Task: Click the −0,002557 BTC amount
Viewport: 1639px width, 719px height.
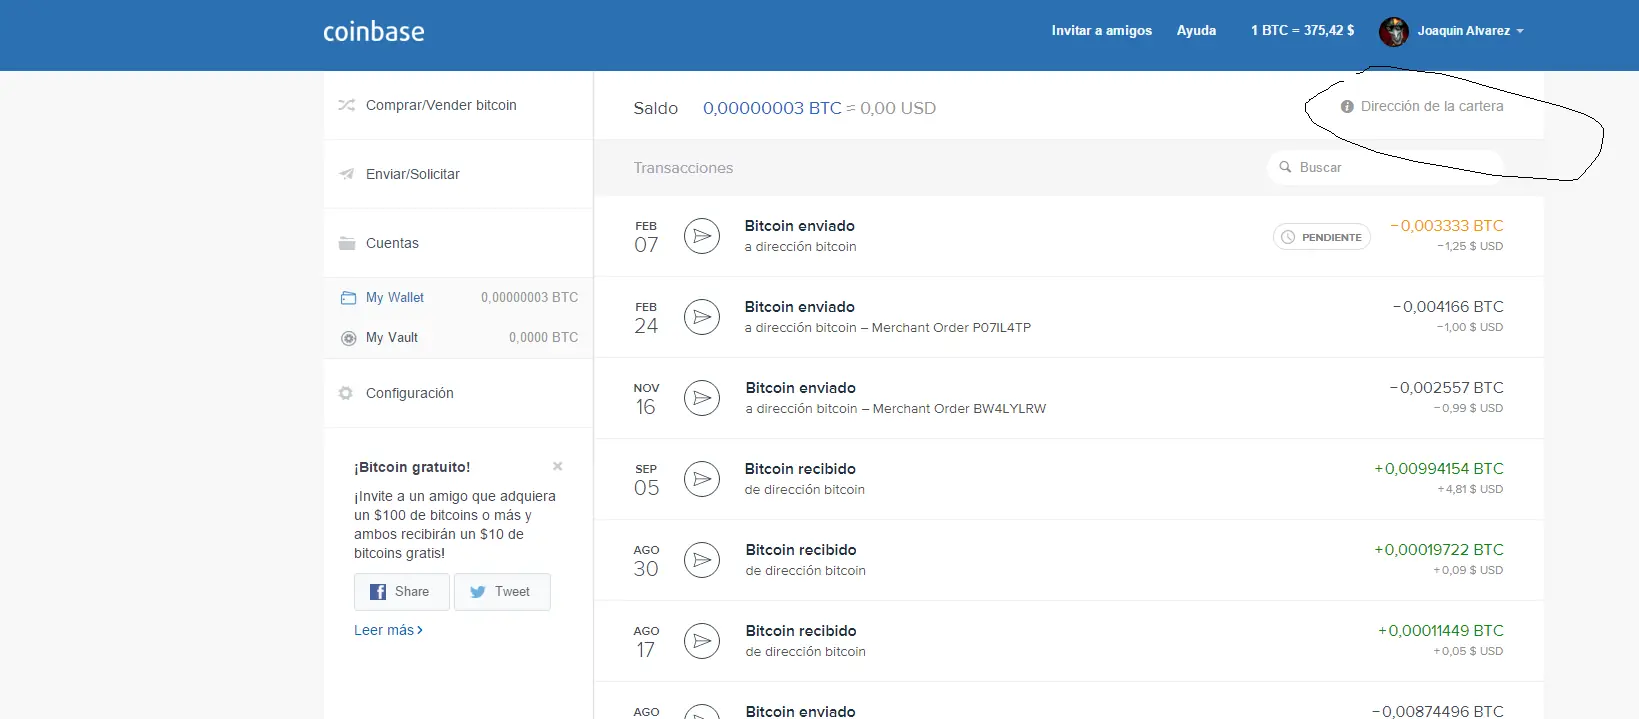Action: [1446, 388]
